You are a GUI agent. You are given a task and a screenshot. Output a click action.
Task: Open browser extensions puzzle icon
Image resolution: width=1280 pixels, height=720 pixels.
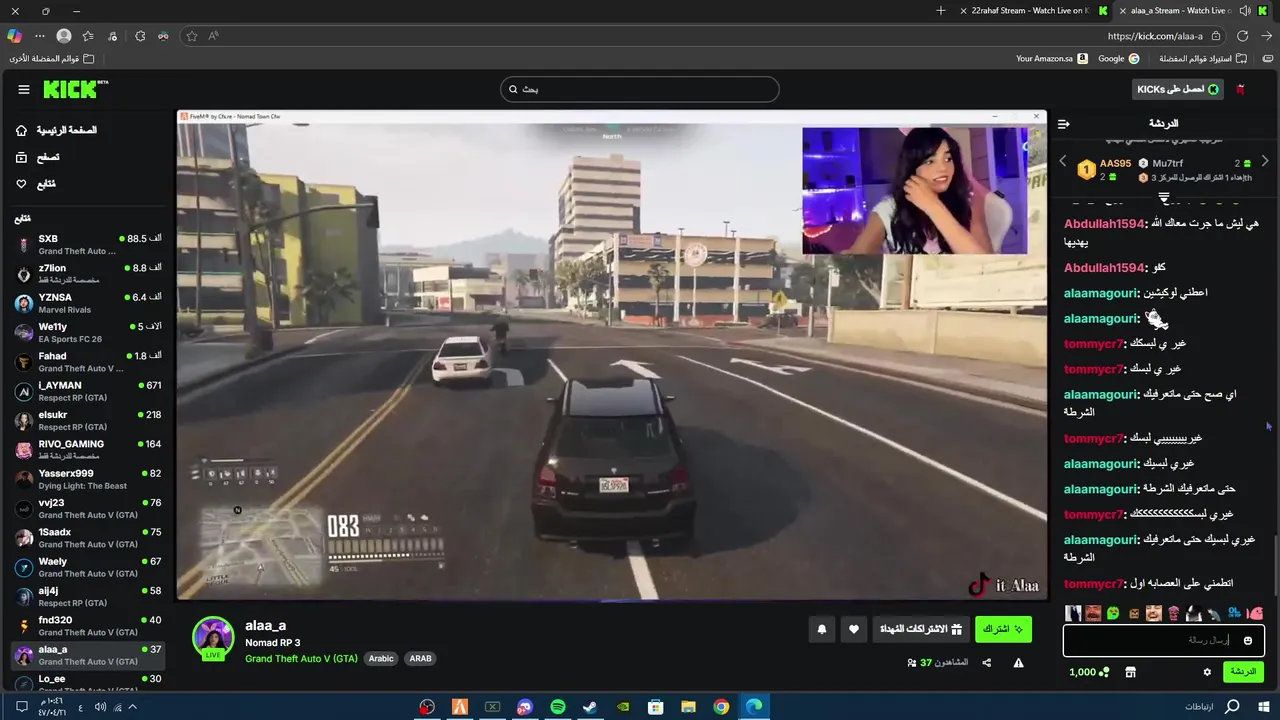tap(140, 36)
